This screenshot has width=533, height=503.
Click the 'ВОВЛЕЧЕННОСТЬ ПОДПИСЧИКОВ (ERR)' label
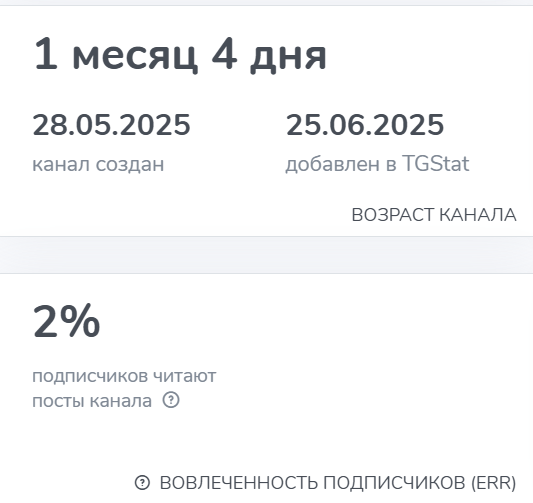point(338,483)
